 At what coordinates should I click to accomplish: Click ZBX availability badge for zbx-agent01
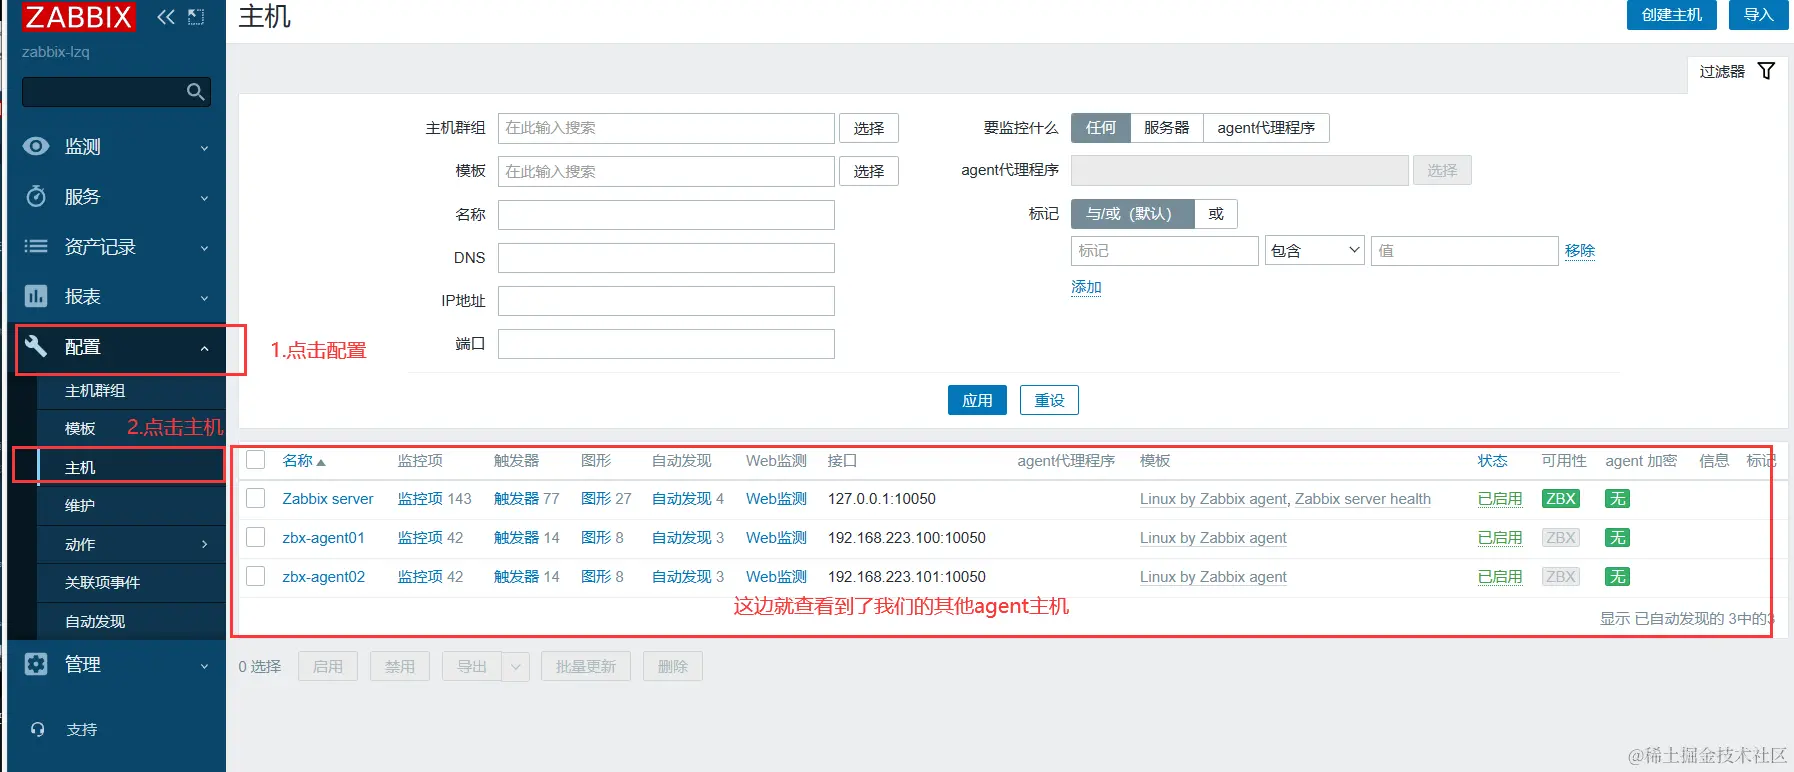[1561, 538]
